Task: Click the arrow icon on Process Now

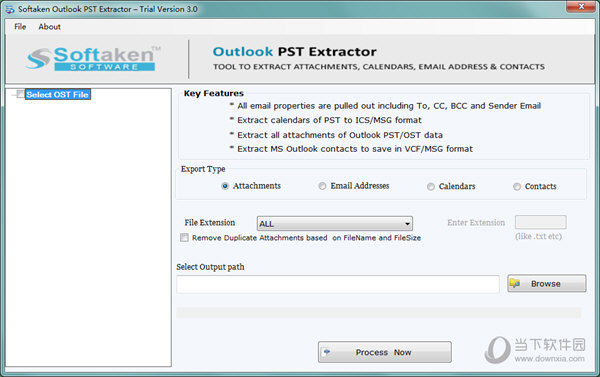Action: coord(327,351)
